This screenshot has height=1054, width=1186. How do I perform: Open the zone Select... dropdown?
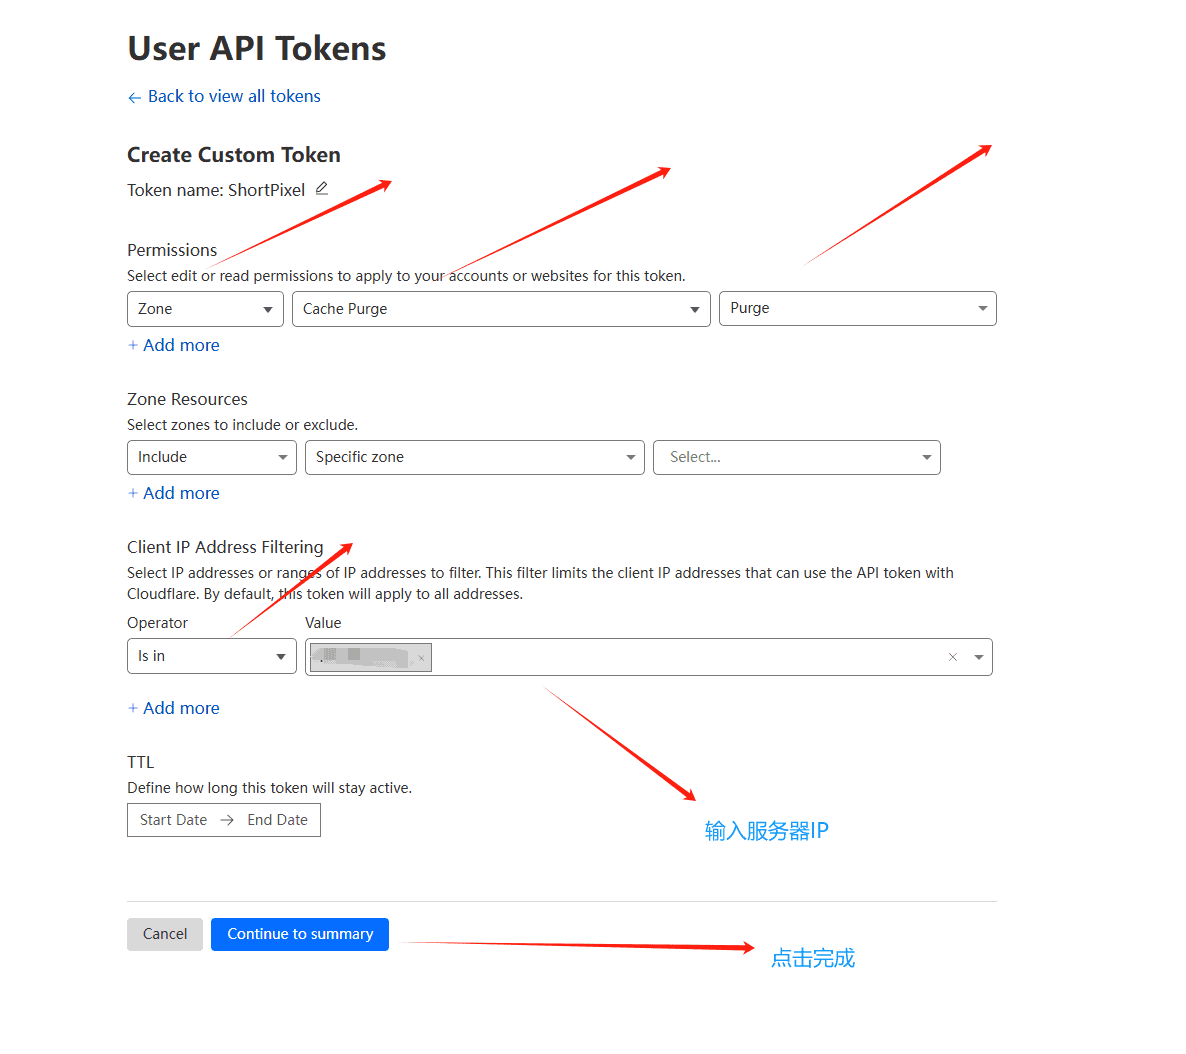pos(796,457)
